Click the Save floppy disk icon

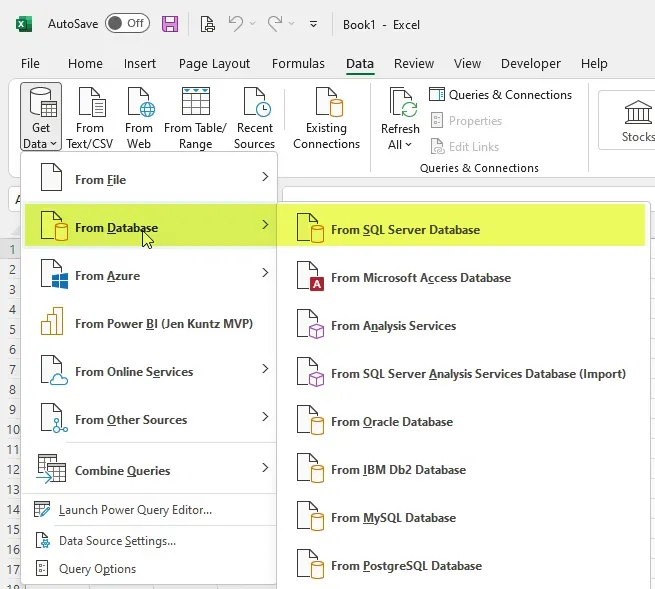[x=170, y=23]
